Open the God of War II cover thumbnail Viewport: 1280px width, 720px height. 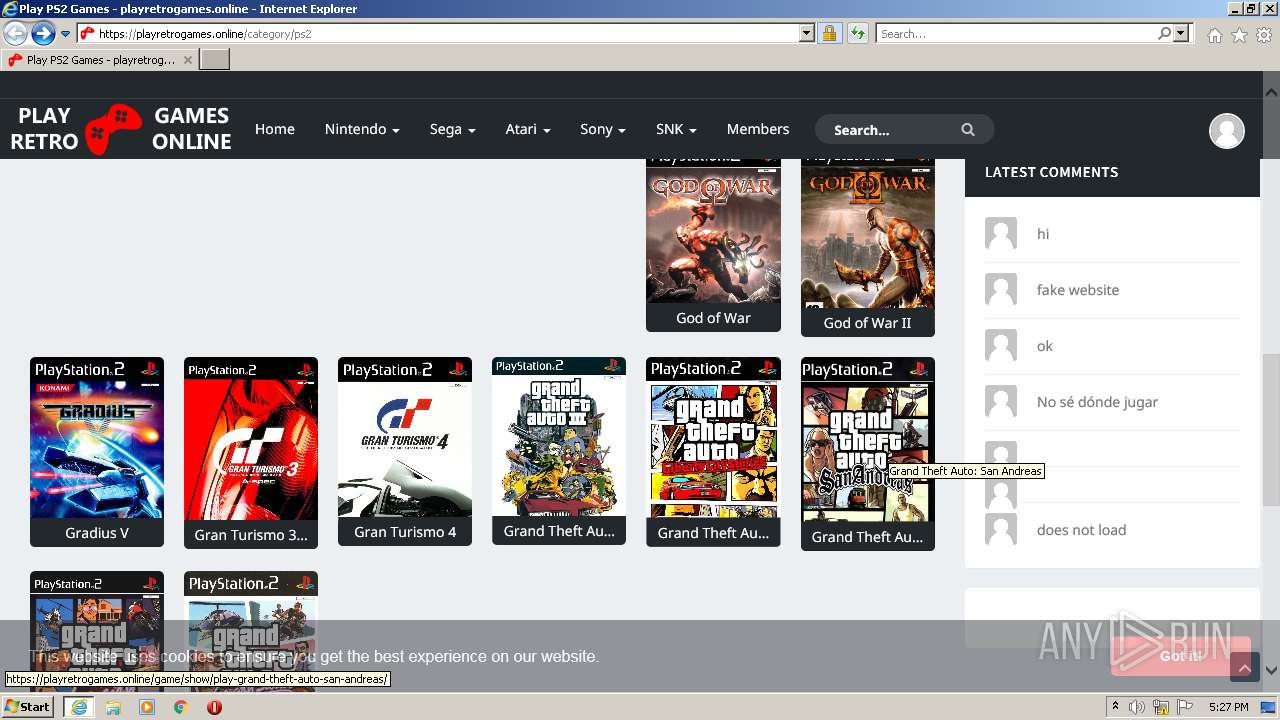click(x=868, y=233)
